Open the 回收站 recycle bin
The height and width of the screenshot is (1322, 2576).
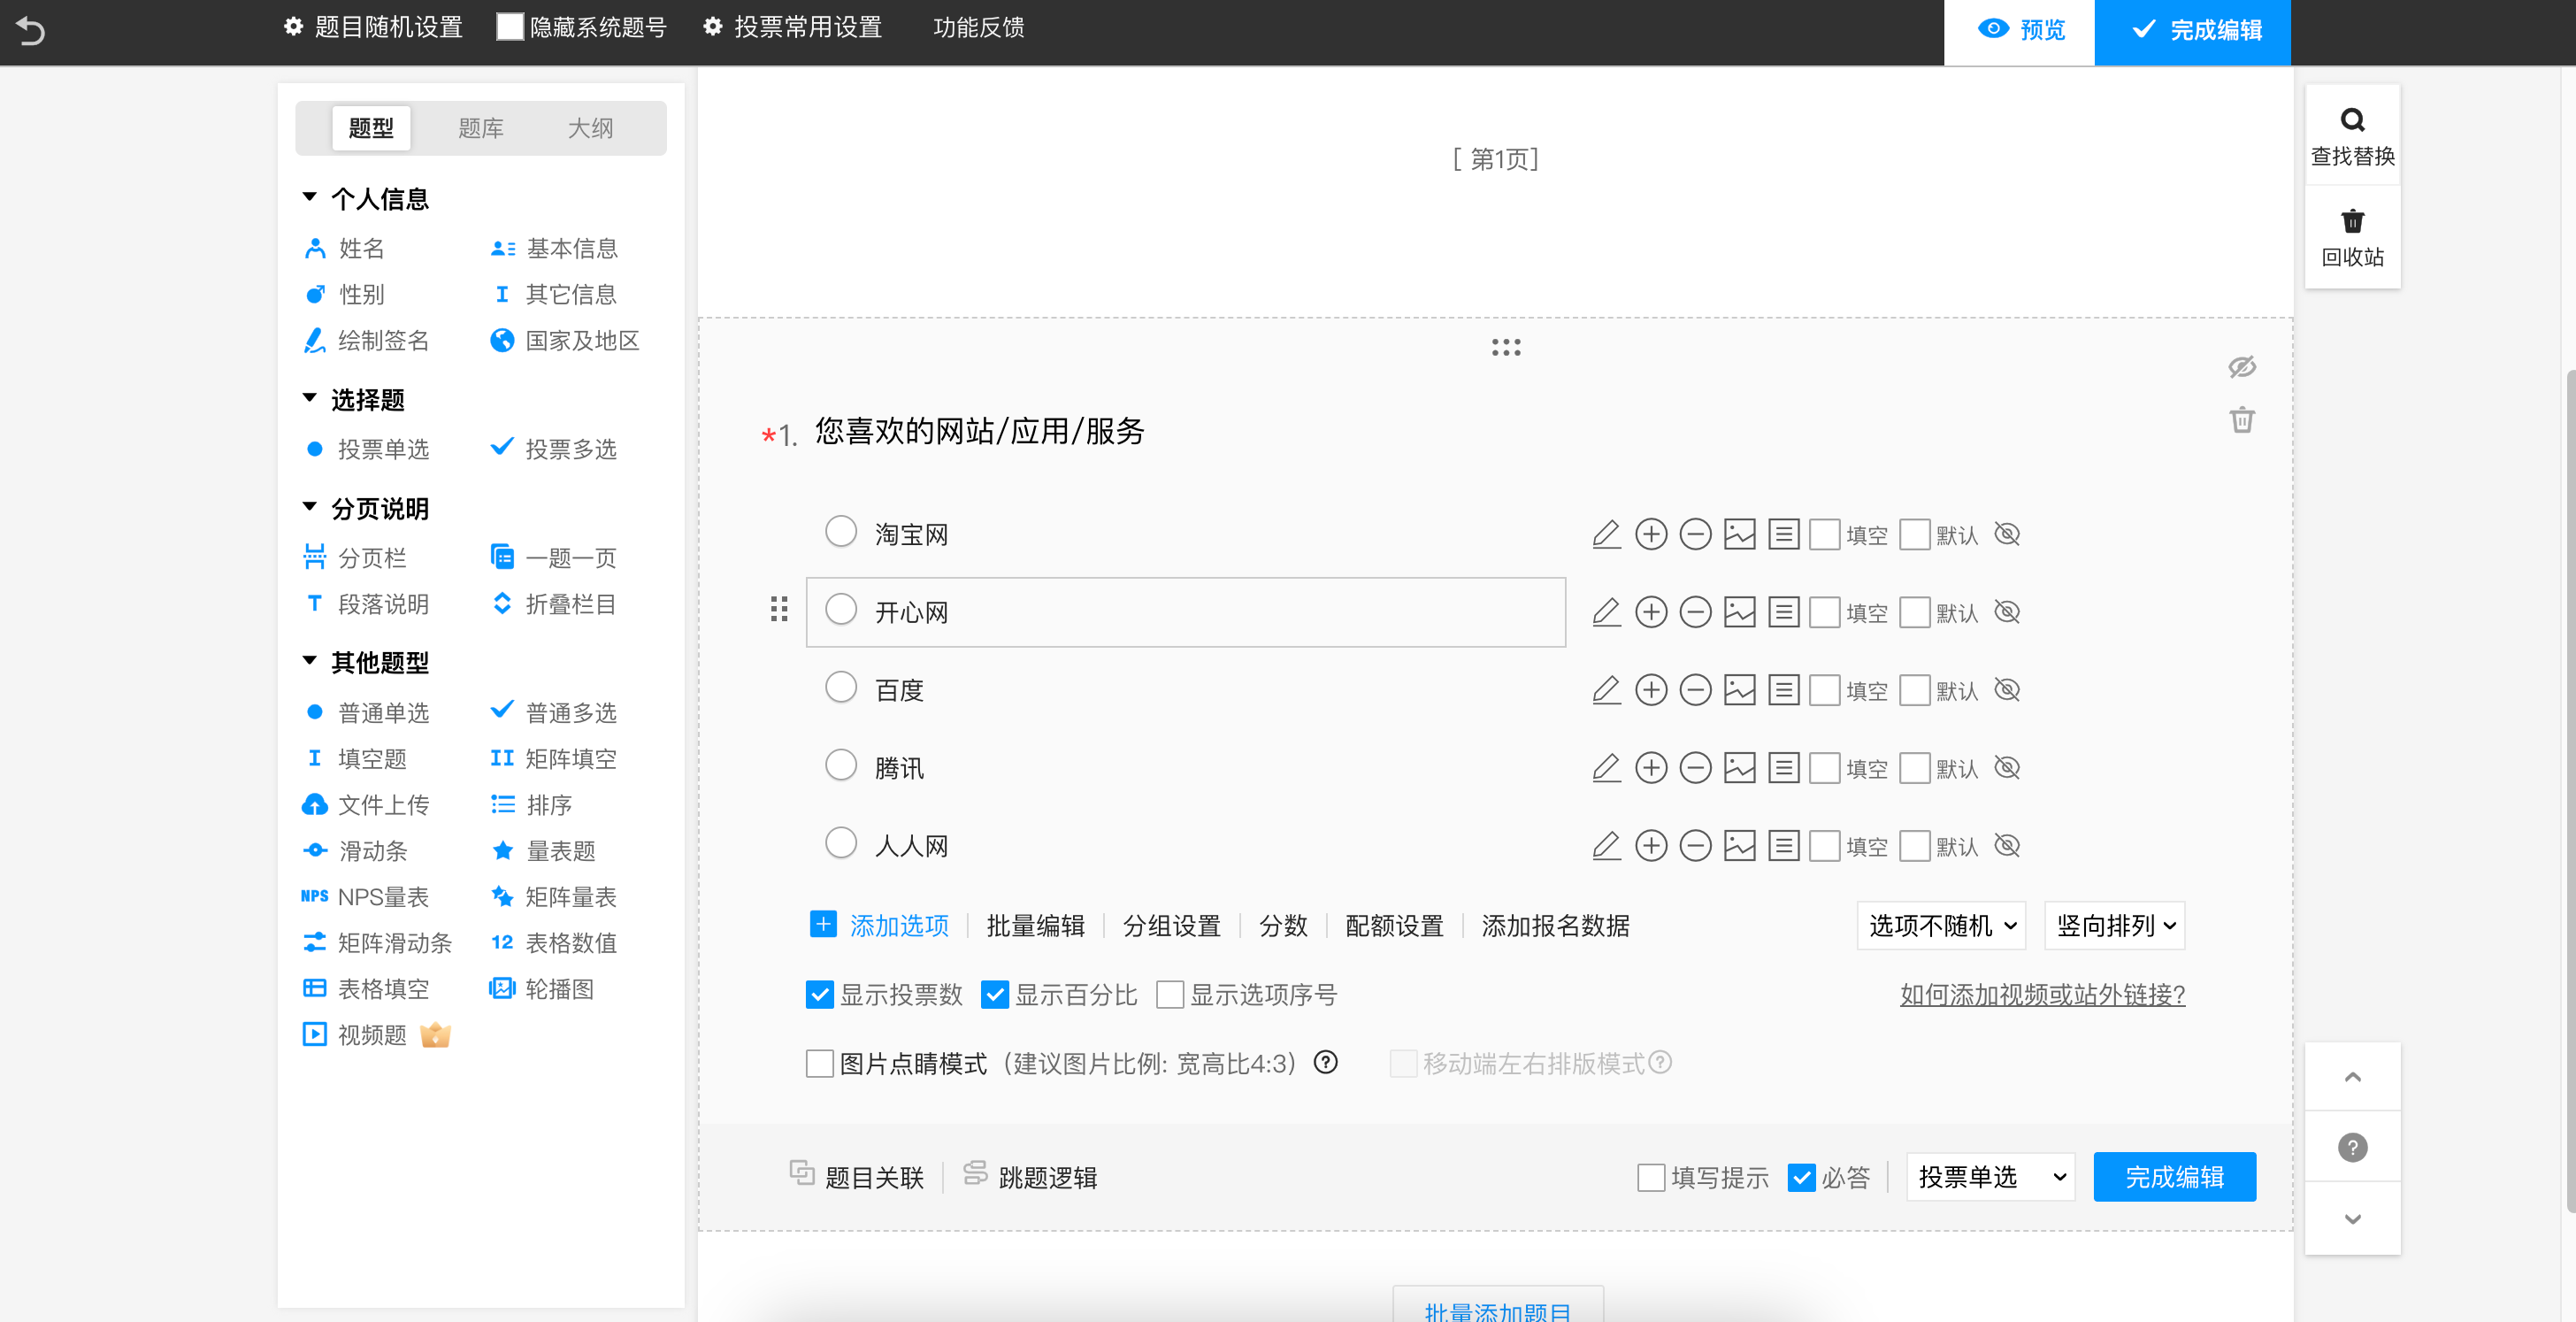(2352, 237)
